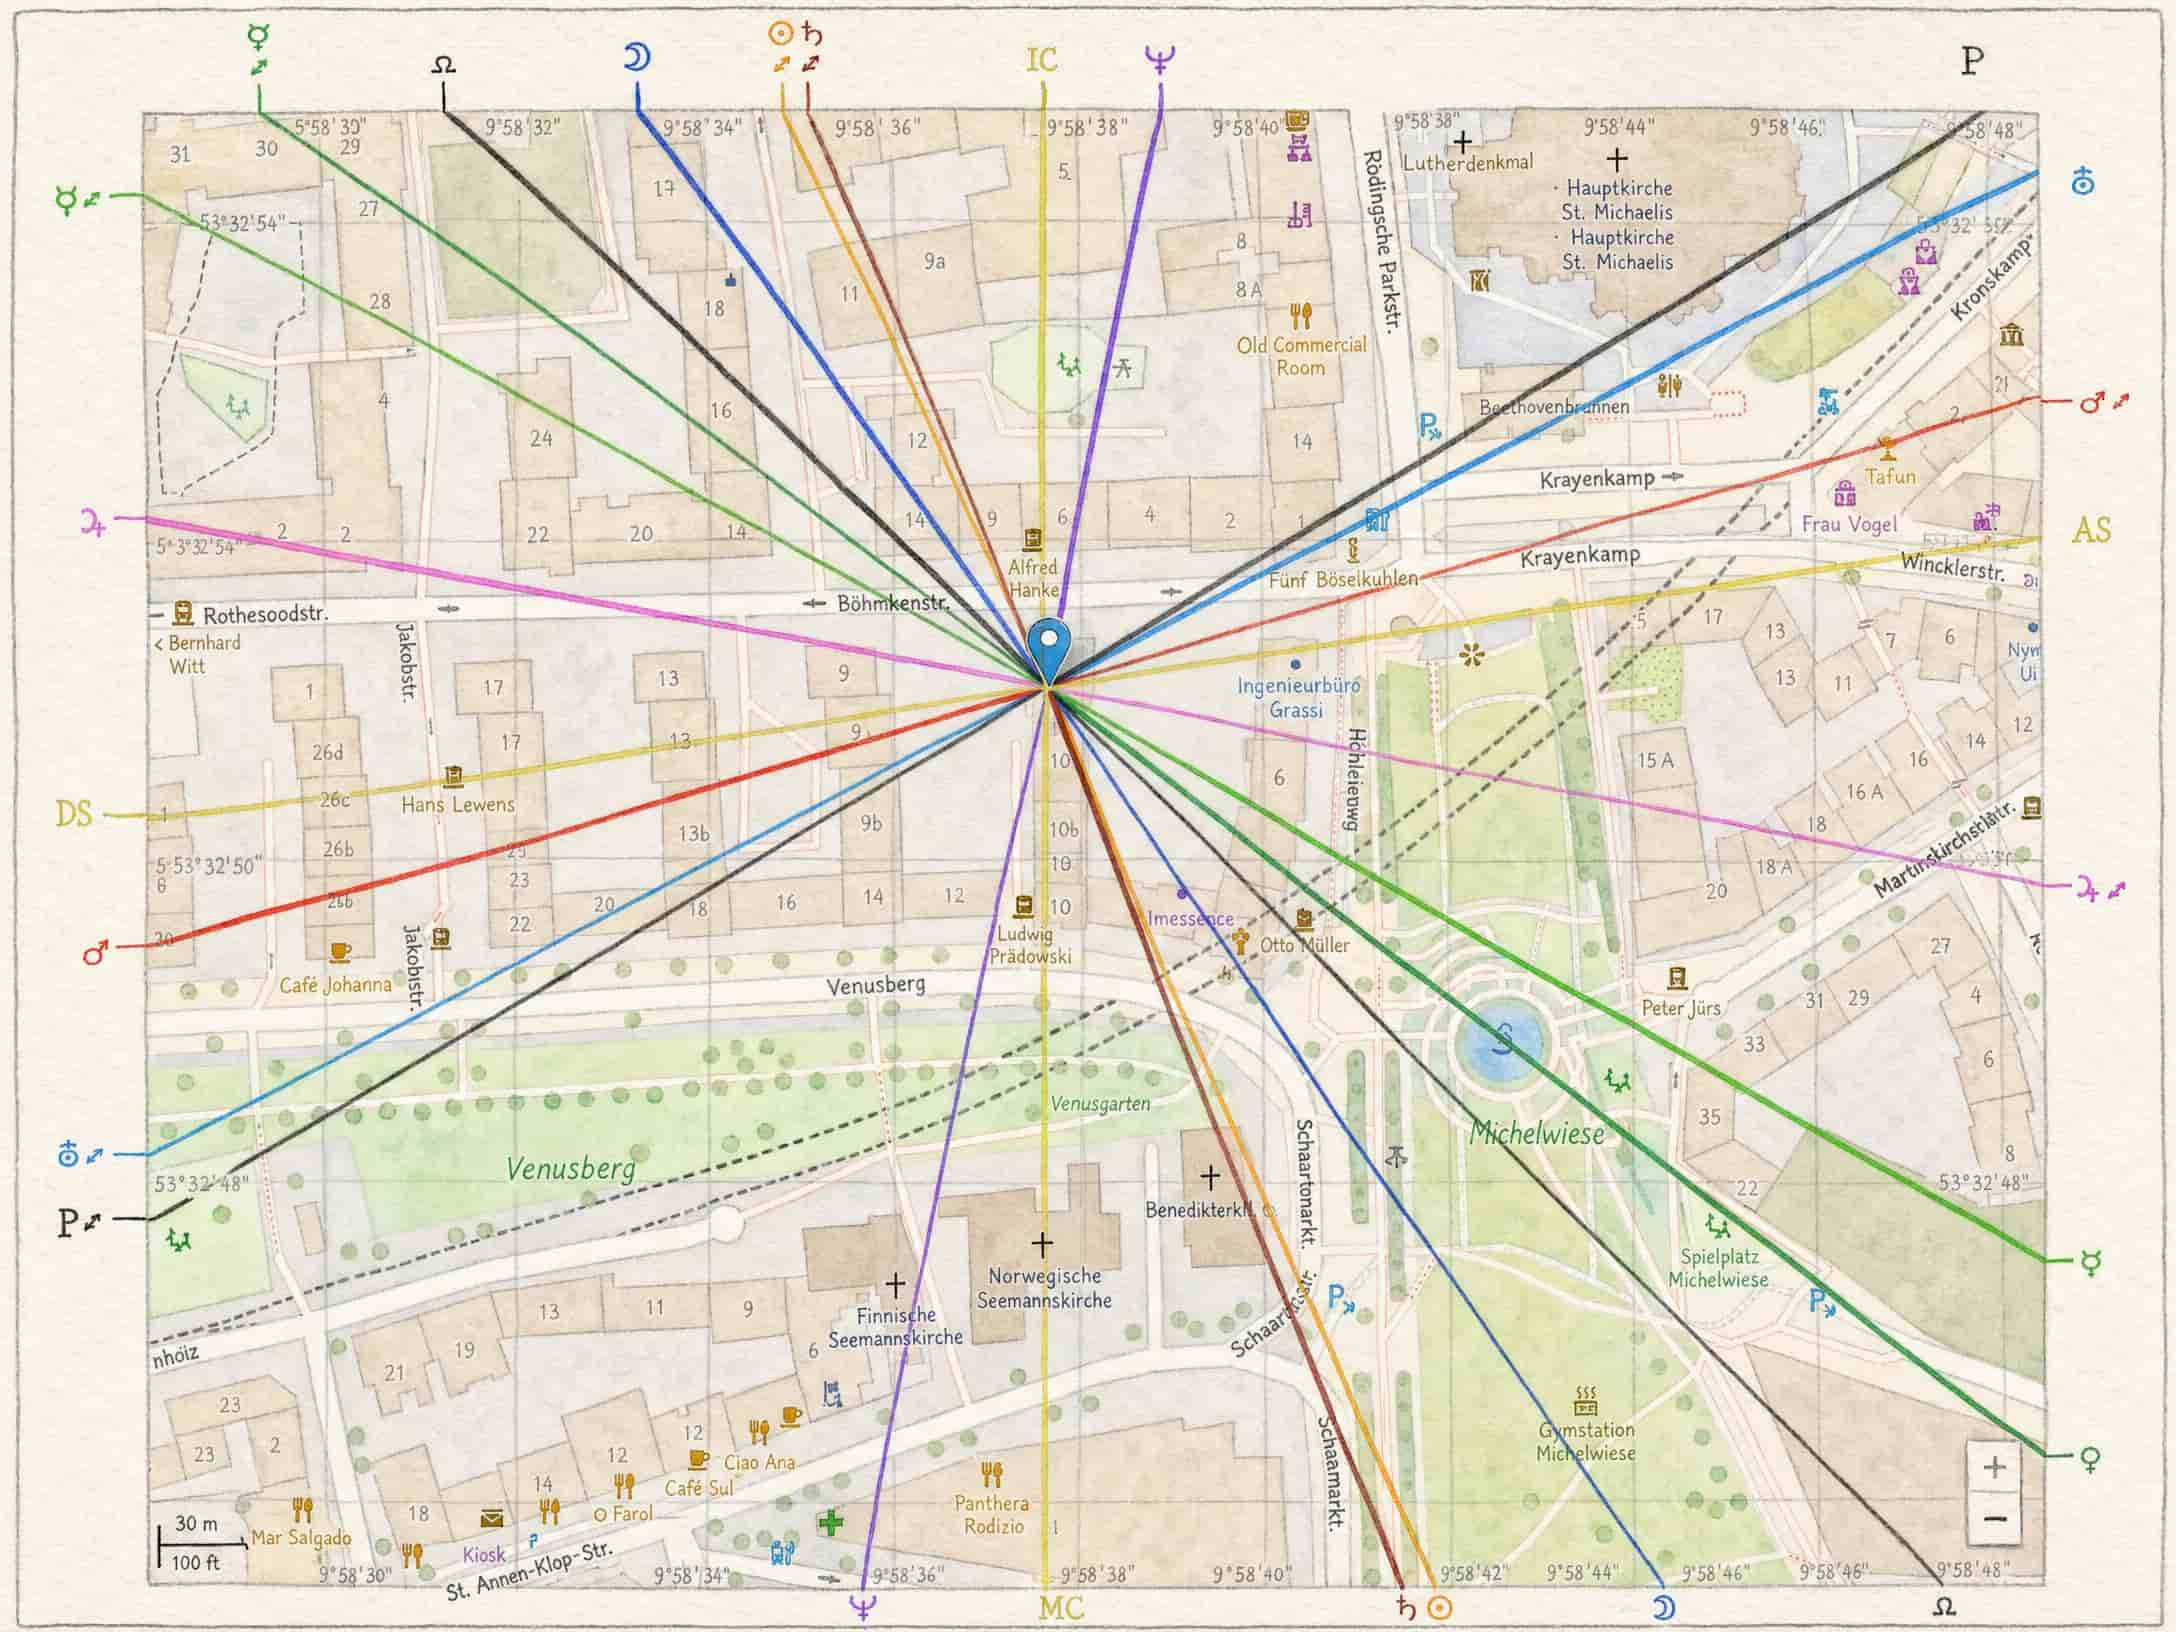Image resolution: width=2176 pixels, height=1632 pixels.
Task: Click the Otto Müller memorial marker
Action: pos(1303,918)
